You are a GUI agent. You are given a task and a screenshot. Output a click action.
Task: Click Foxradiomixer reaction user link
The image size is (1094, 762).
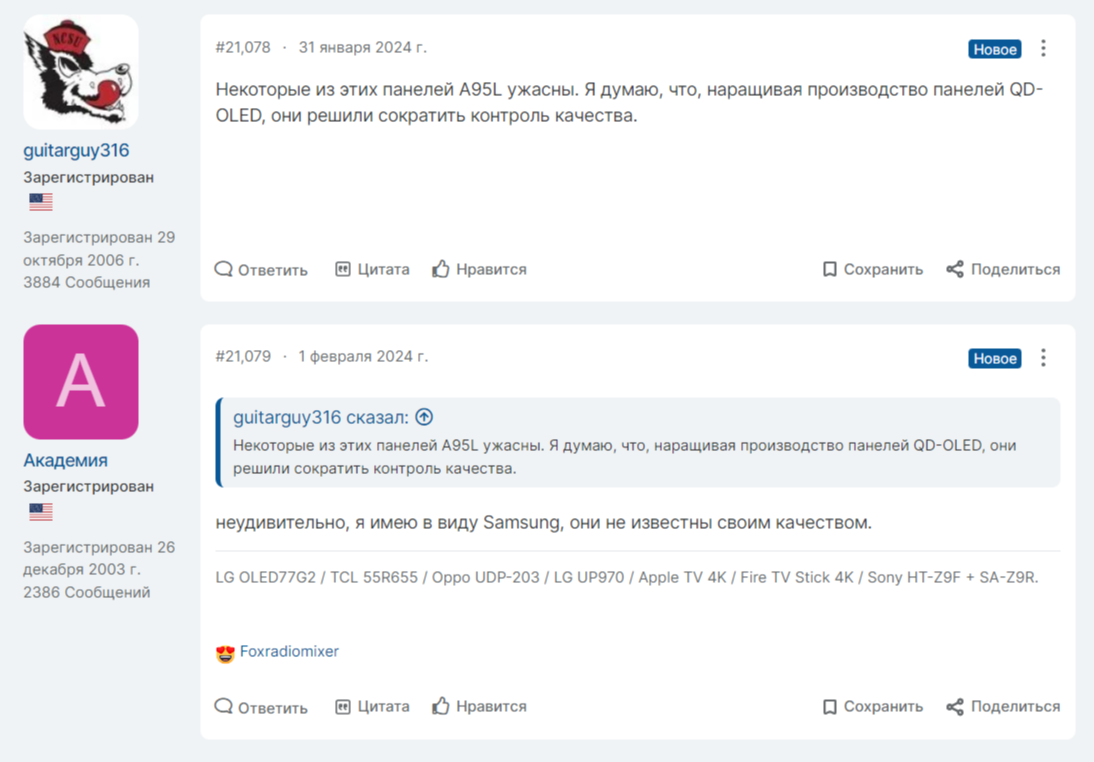(x=289, y=651)
